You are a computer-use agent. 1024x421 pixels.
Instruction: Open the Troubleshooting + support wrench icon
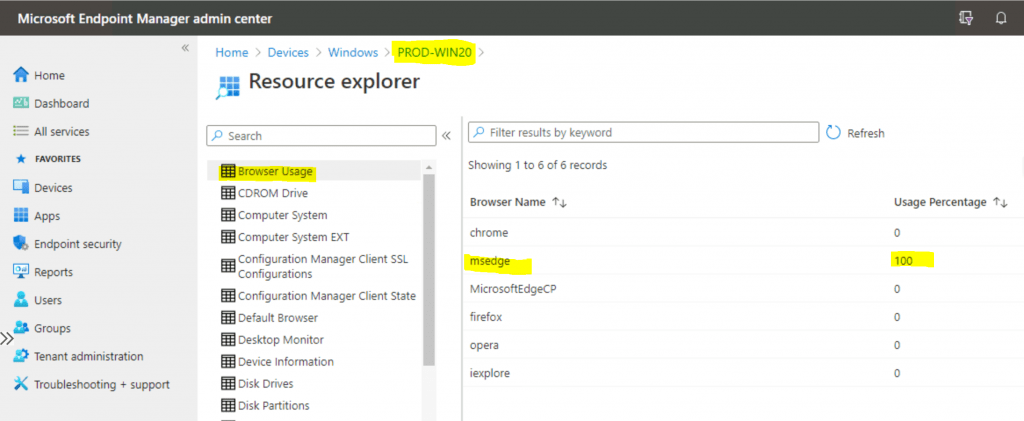point(21,384)
